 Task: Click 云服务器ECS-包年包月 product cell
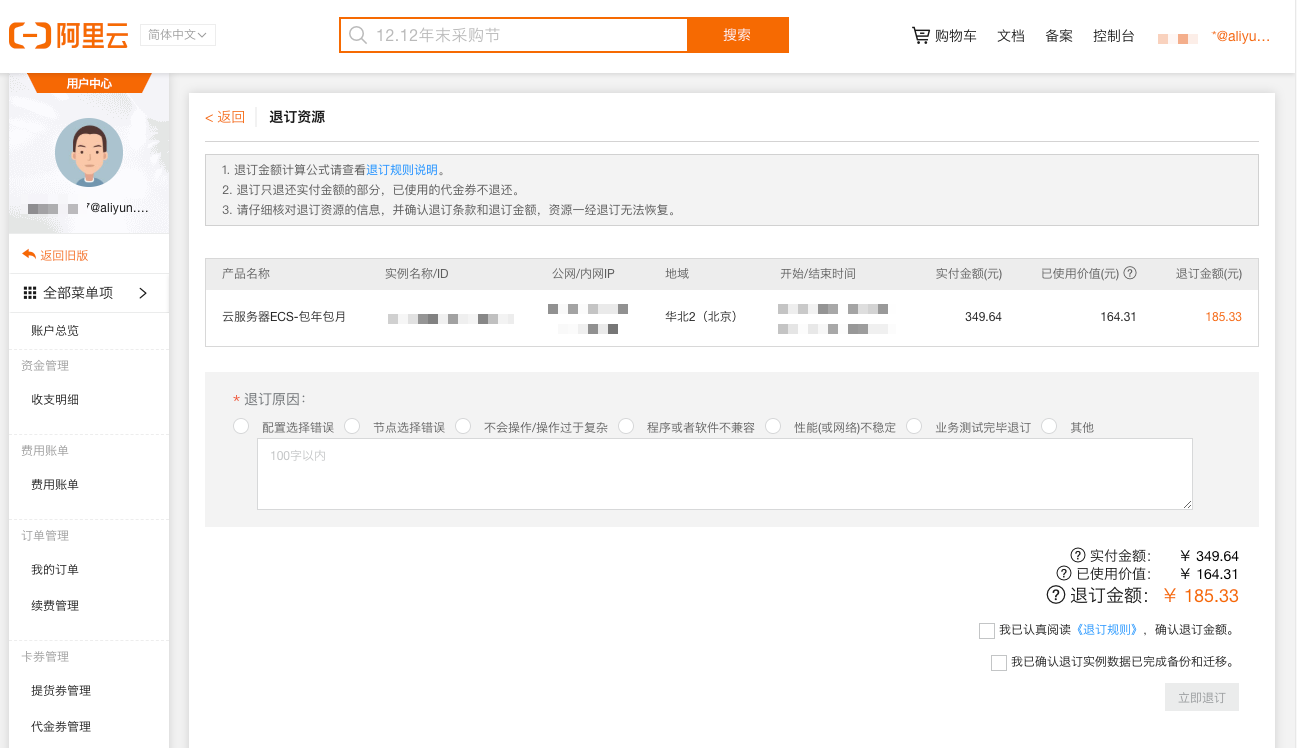(284, 316)
